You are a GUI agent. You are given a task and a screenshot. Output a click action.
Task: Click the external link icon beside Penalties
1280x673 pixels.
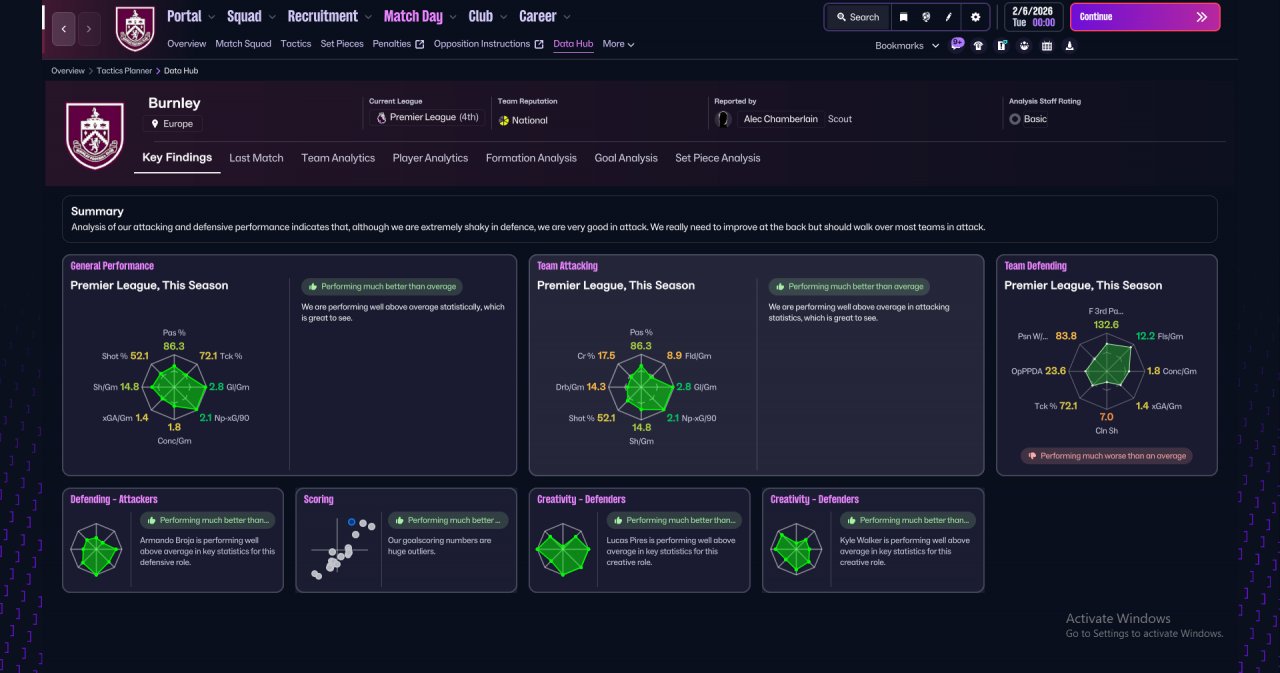pos(420,44)
